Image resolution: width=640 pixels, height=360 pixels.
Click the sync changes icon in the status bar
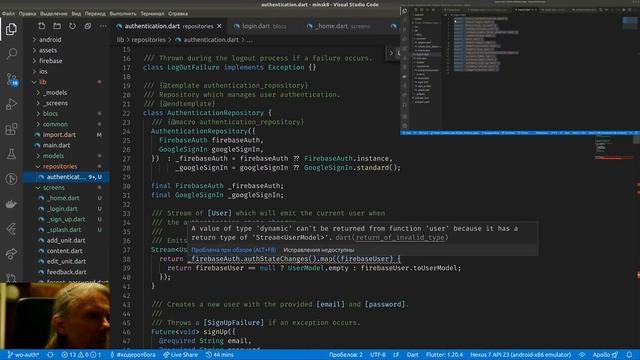coord(50,355)
